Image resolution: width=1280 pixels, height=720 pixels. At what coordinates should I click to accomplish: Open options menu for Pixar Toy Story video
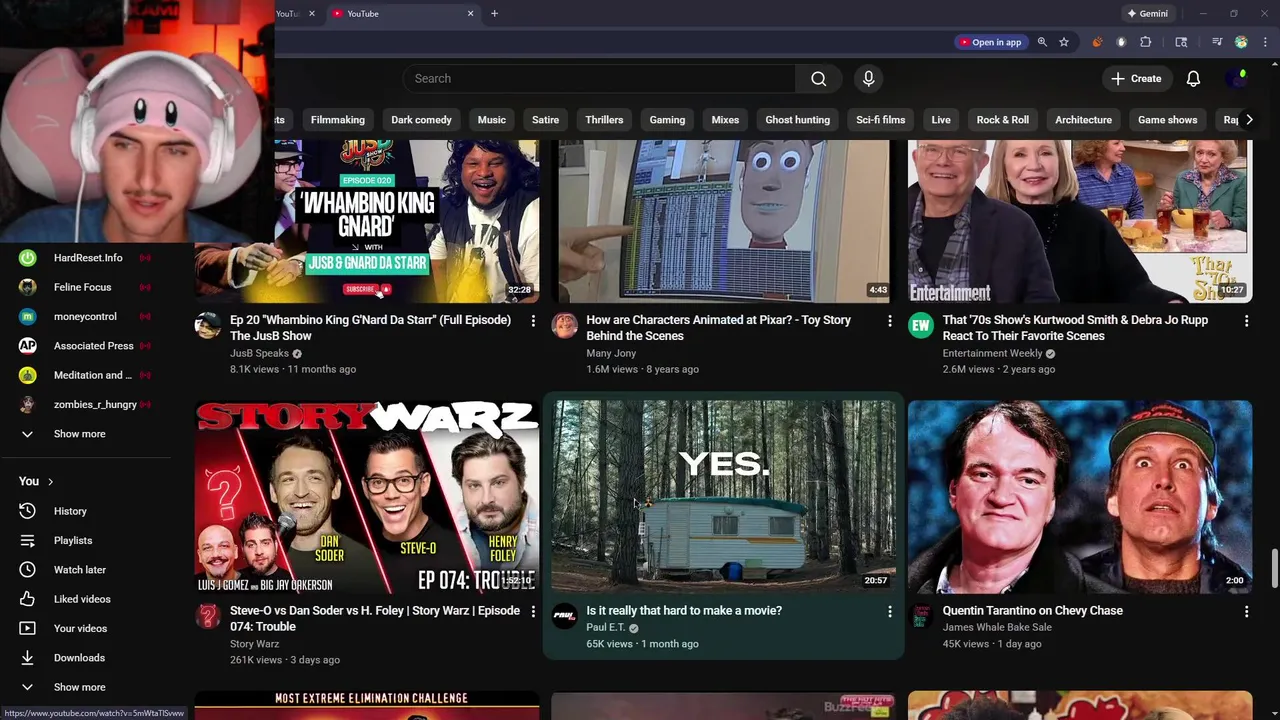point(890,321)
